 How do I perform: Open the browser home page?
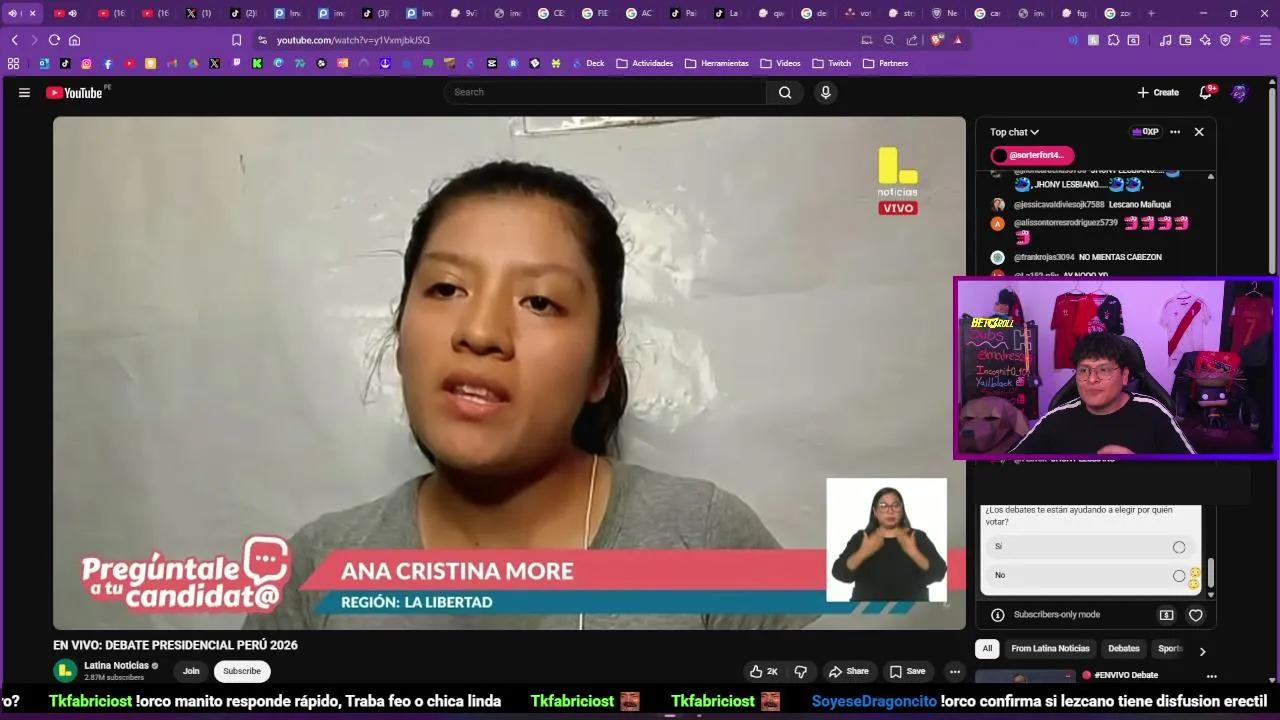point(74,40)
